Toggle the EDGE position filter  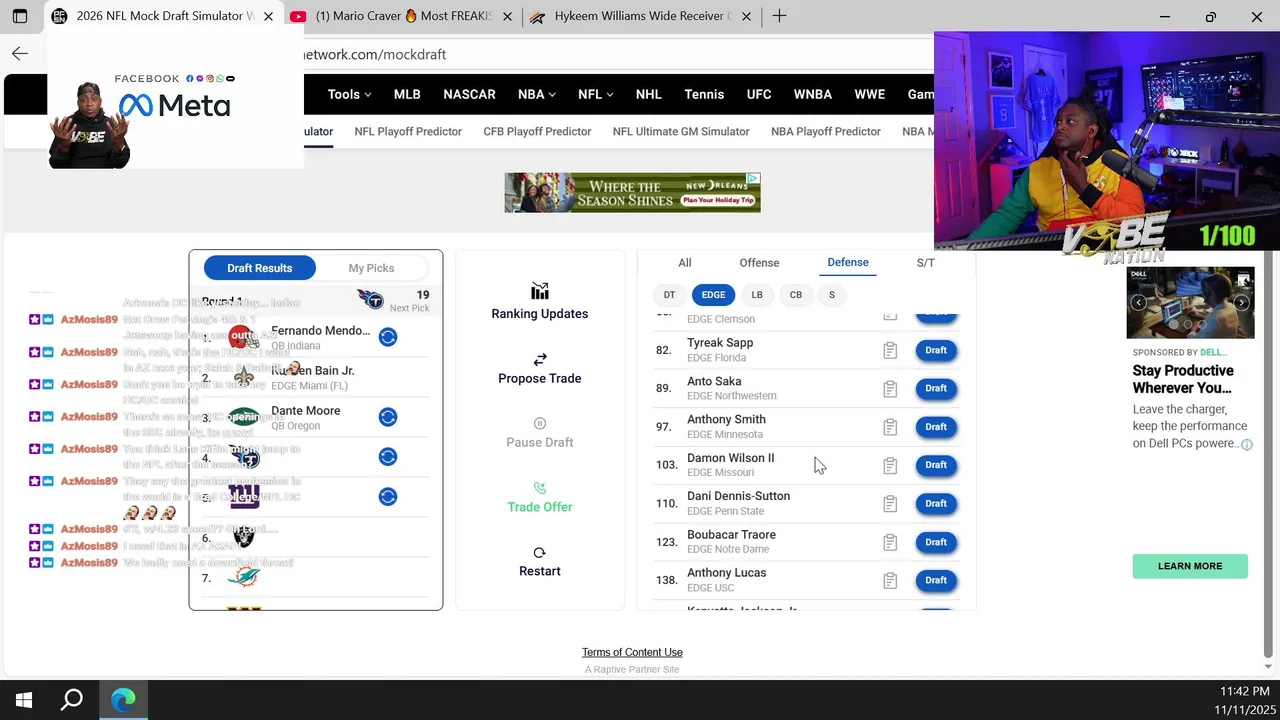click(713, 295)
